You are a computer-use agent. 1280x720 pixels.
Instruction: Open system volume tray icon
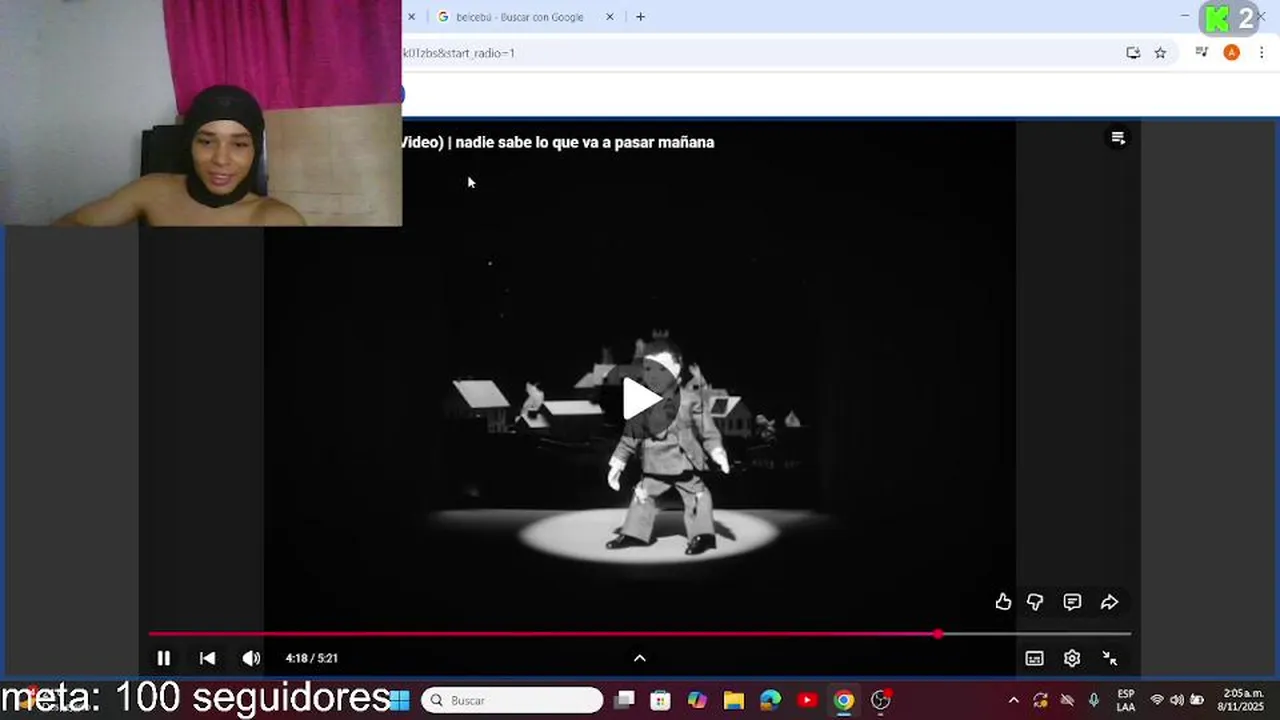point(1176,700)
